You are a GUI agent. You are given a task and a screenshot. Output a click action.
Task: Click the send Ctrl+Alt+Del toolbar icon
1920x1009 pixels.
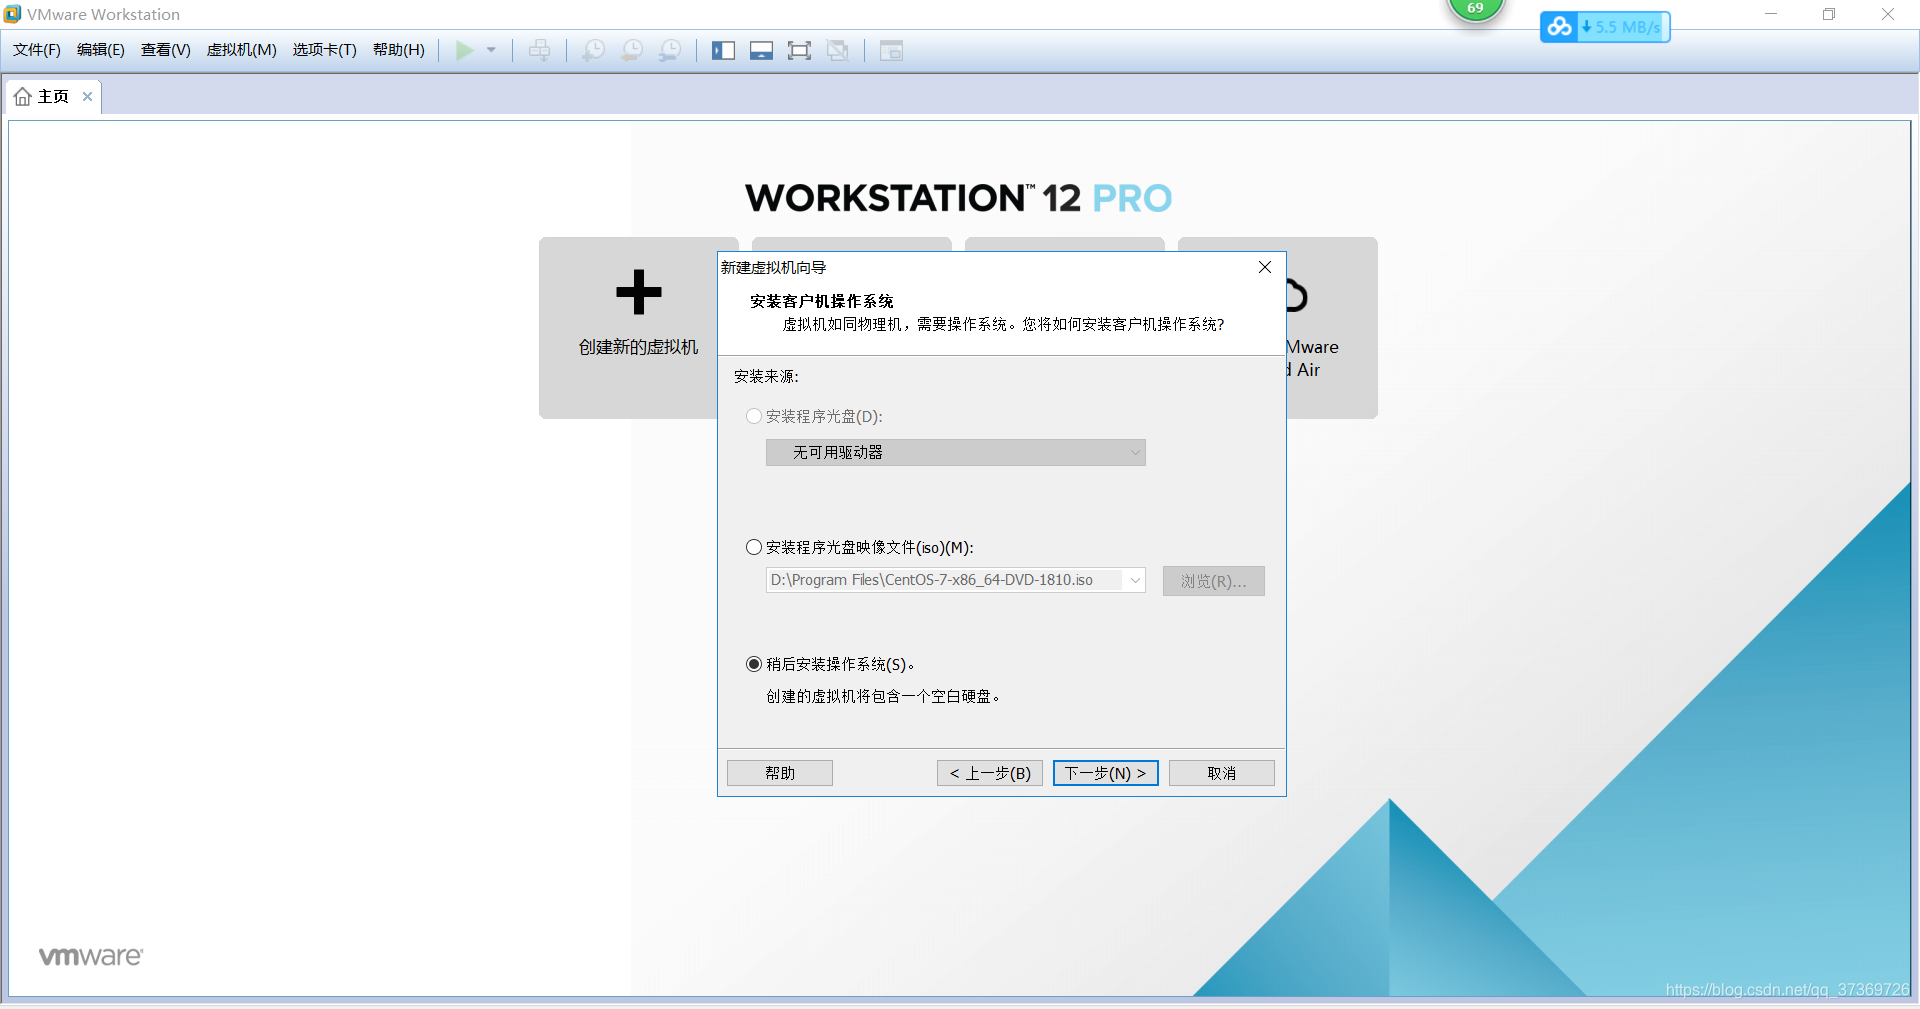tap(539, 50)
